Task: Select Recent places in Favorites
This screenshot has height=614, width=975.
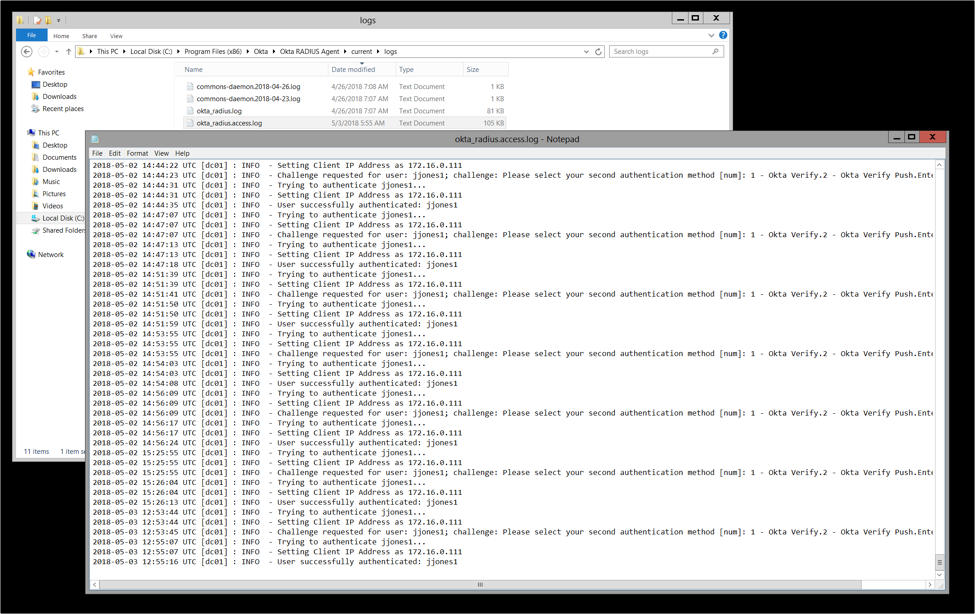Action: [62, 109]
